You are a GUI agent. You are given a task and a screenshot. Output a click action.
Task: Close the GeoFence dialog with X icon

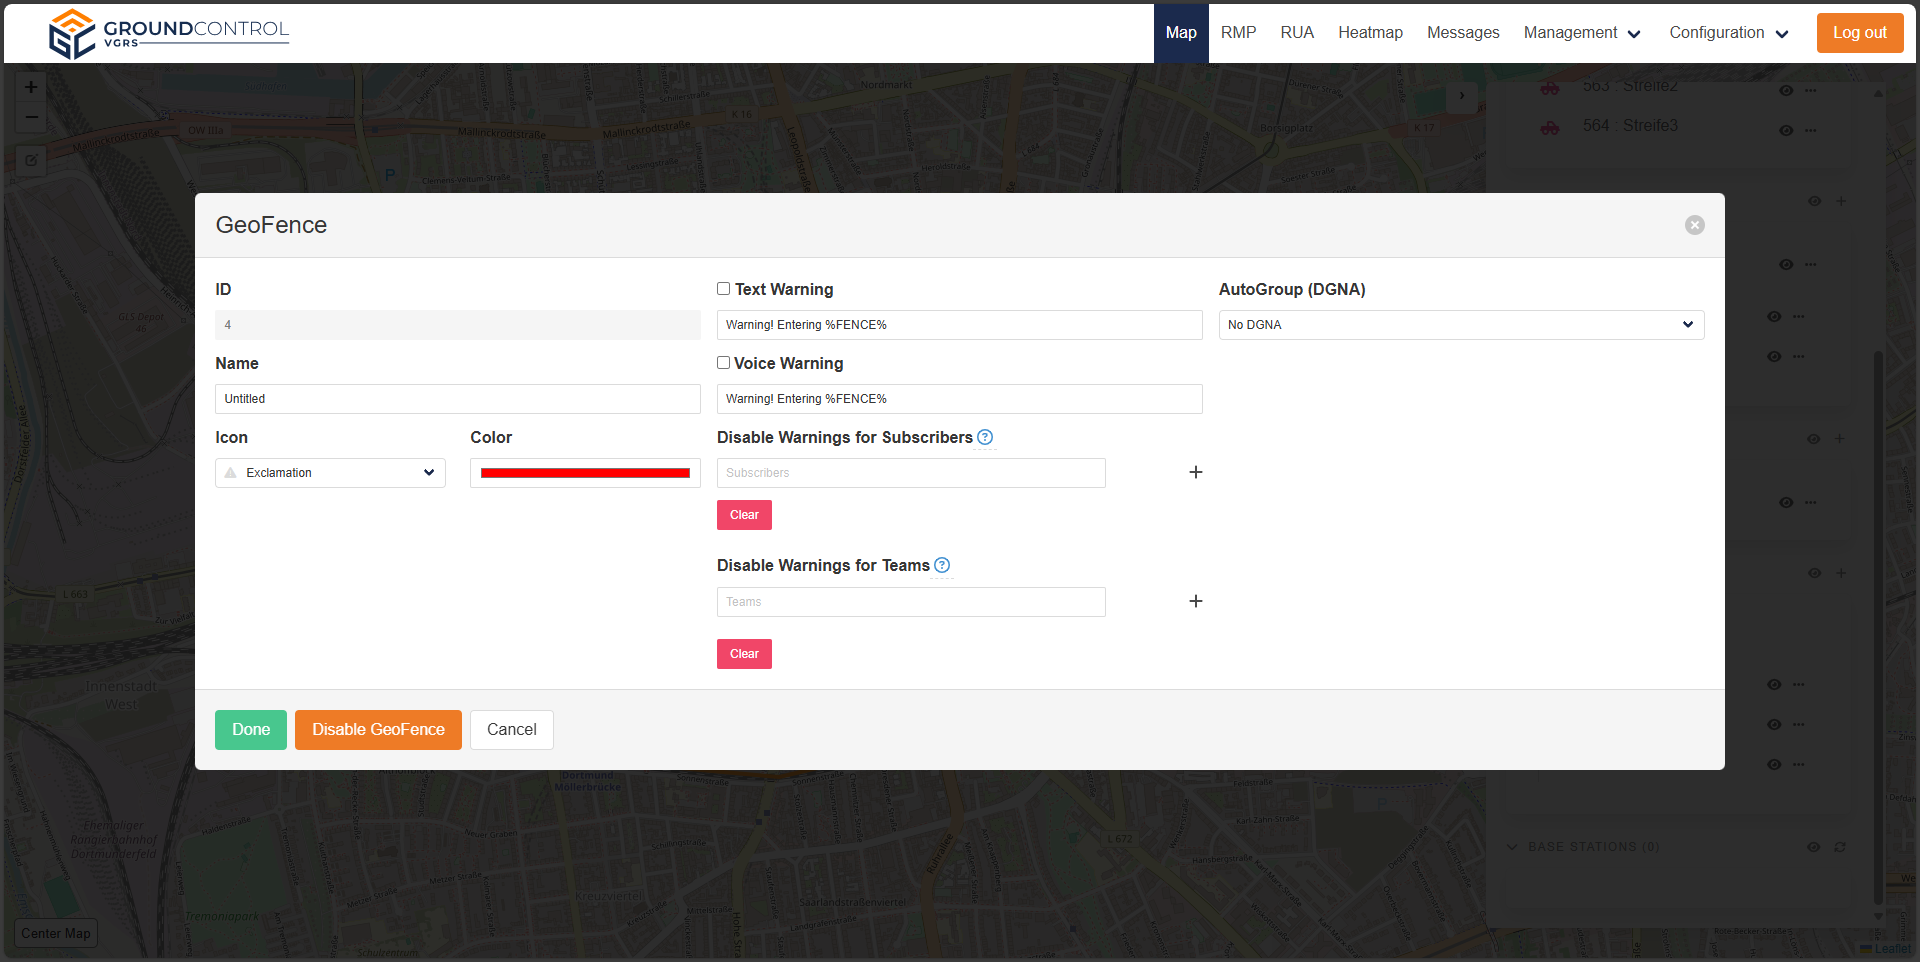click(1694, 225)
